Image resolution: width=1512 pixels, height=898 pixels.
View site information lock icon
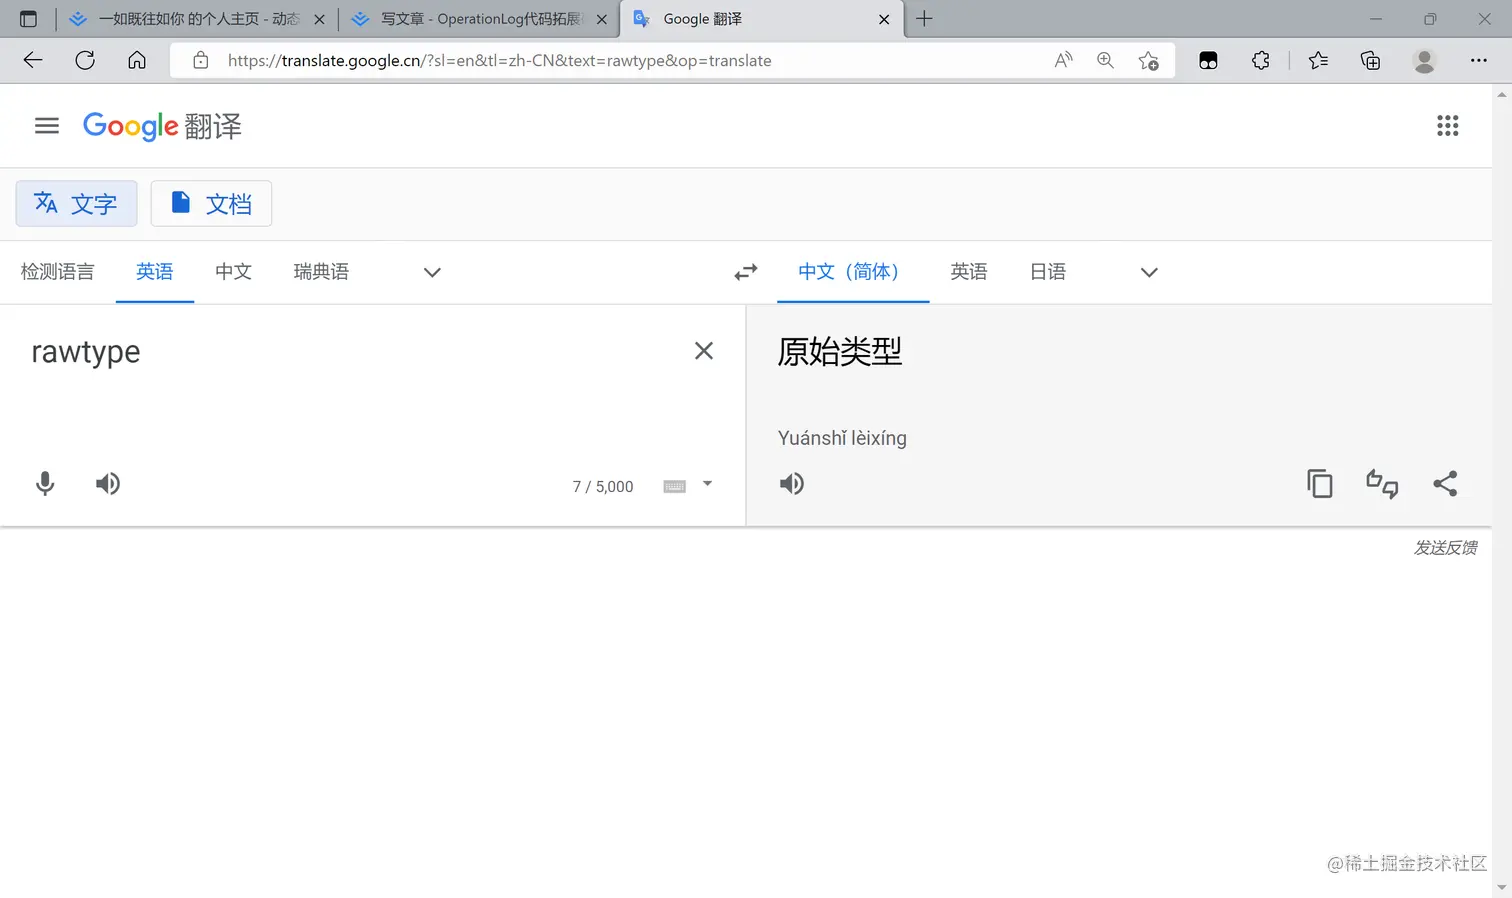(201, 60)
